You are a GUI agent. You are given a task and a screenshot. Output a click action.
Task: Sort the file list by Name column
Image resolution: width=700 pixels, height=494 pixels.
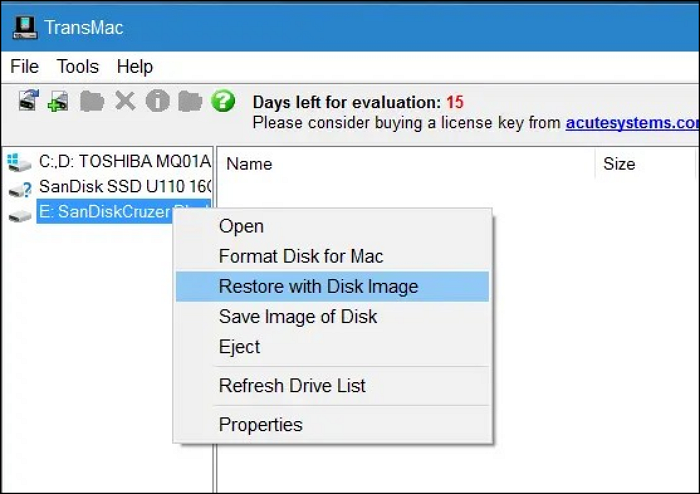[249, 164]
